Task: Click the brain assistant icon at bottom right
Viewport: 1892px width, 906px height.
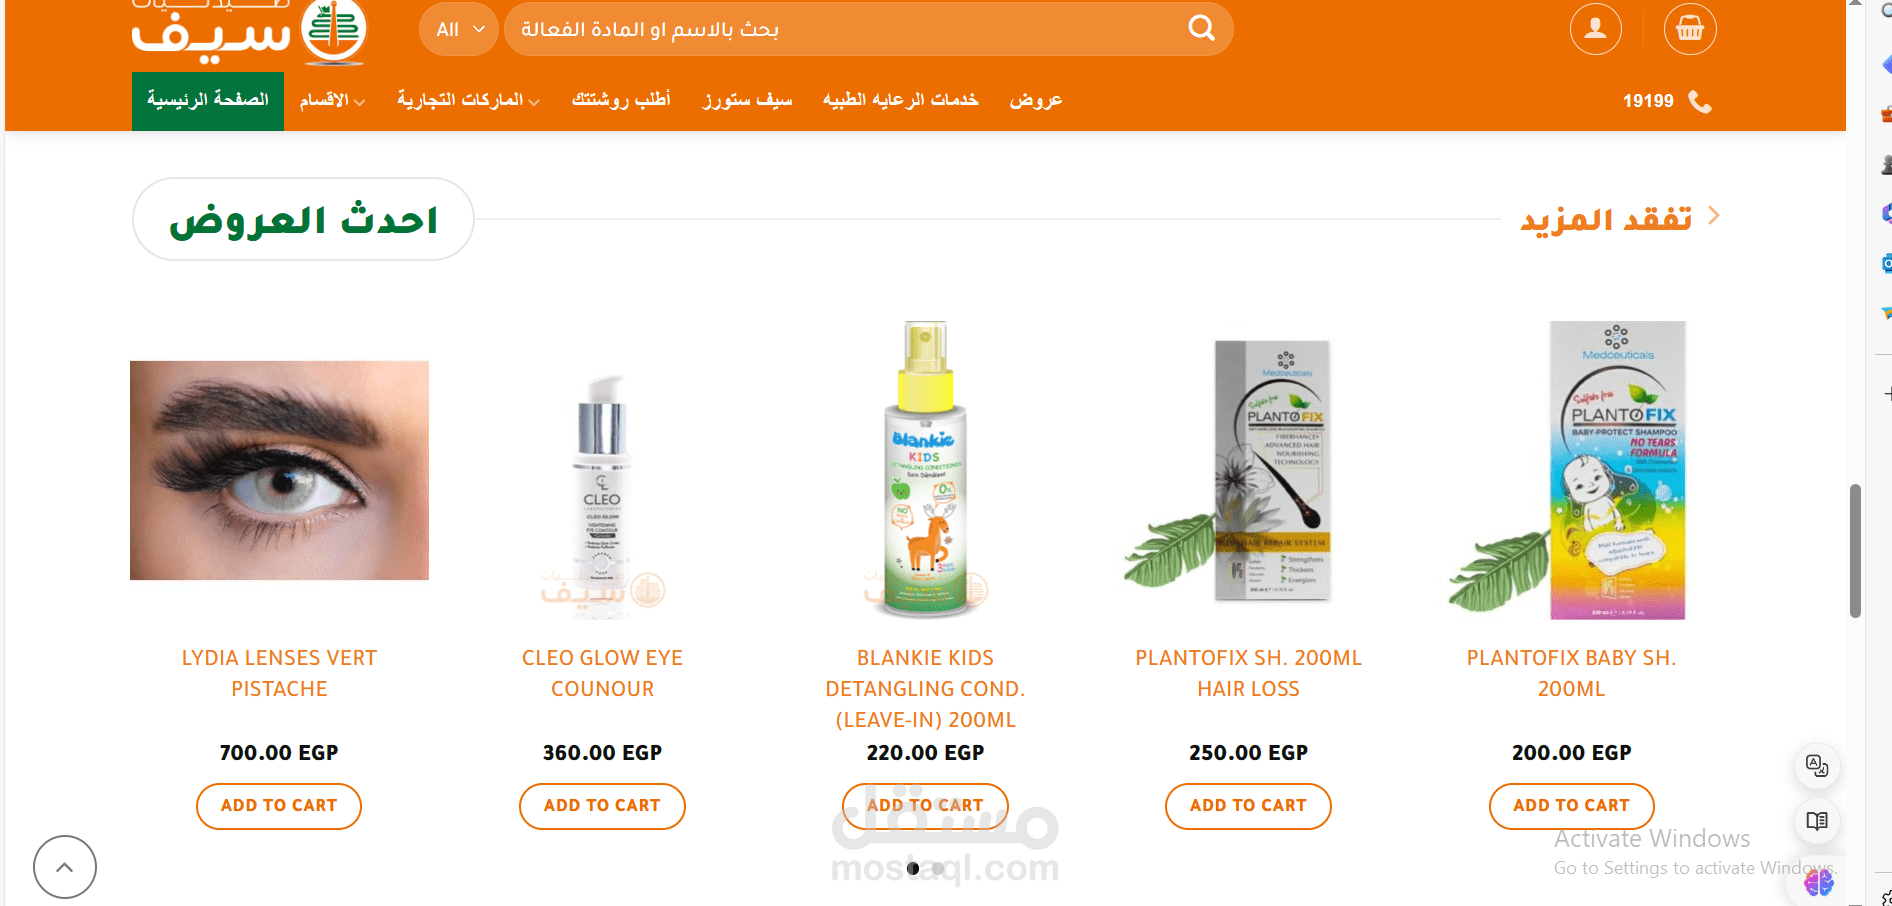Action: (x=1818, y=882)
